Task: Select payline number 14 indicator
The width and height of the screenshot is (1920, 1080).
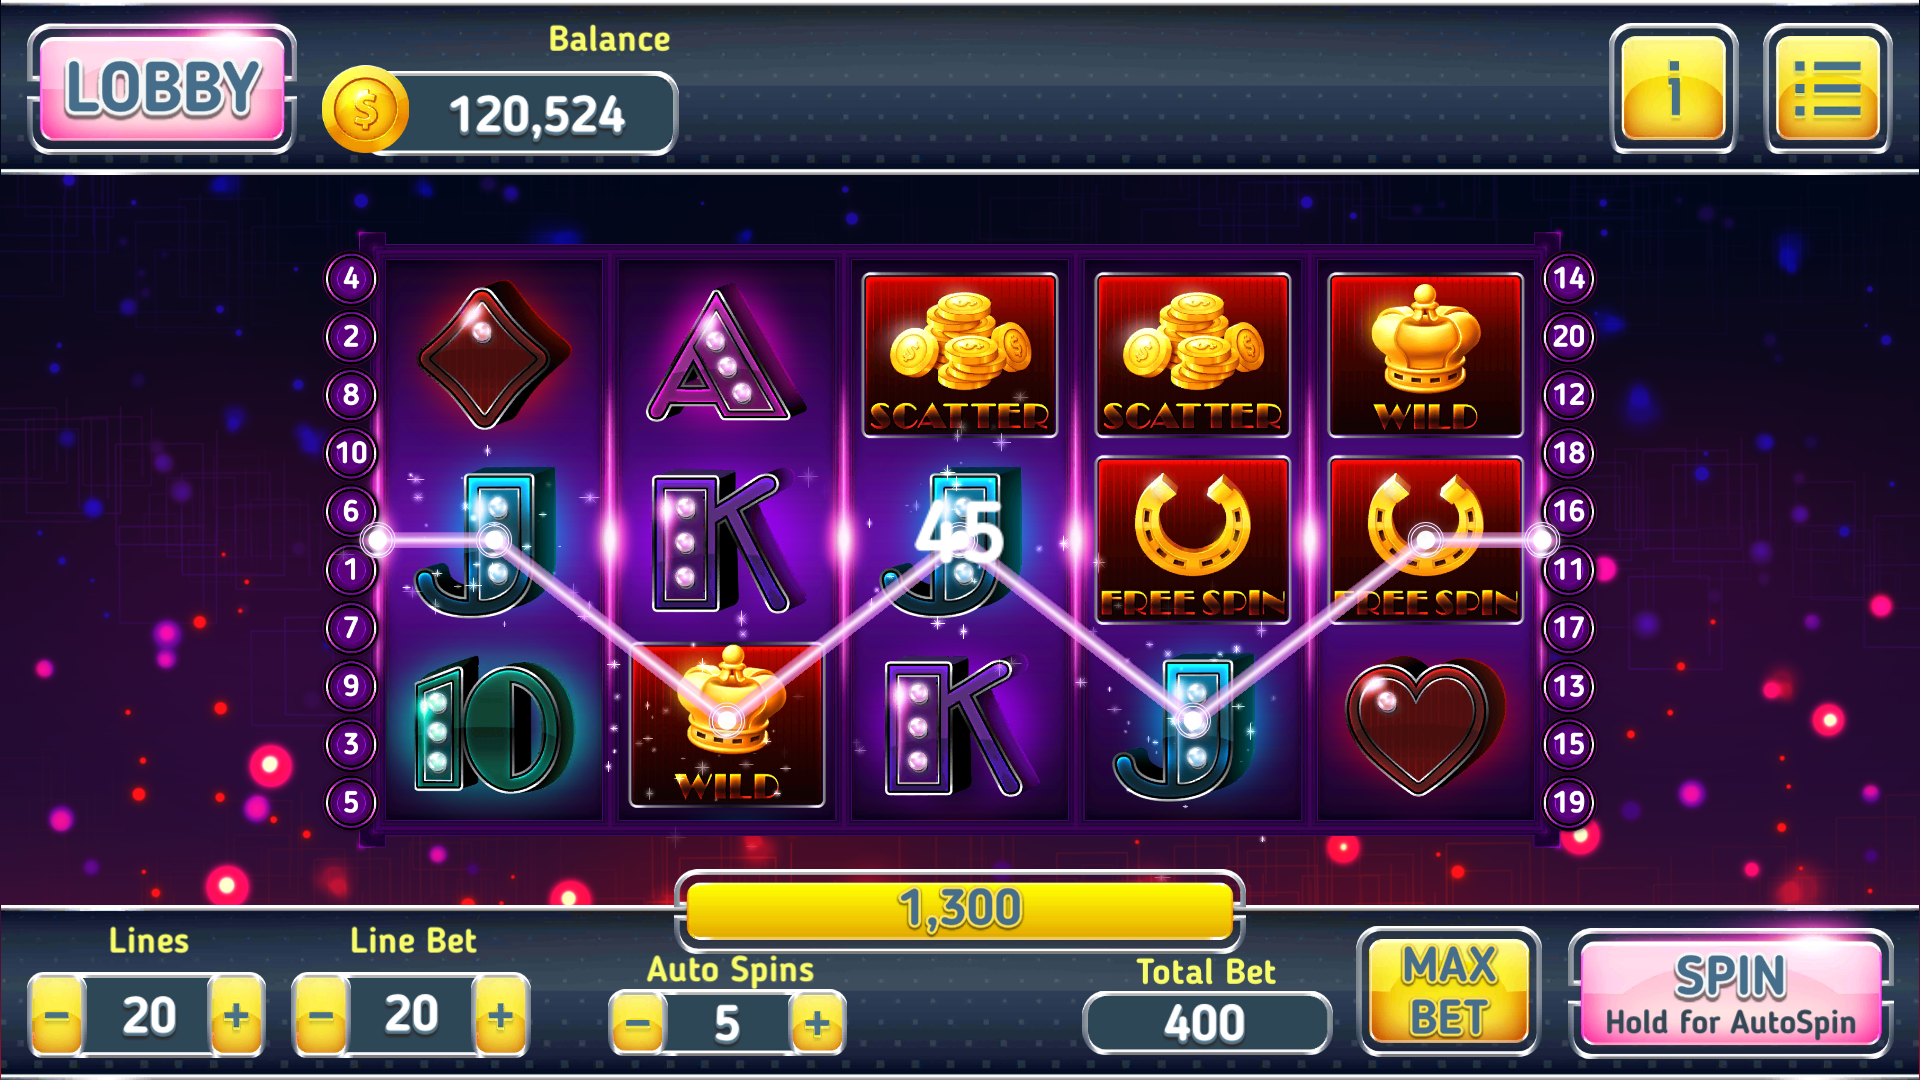Action: pos(1568,278)
